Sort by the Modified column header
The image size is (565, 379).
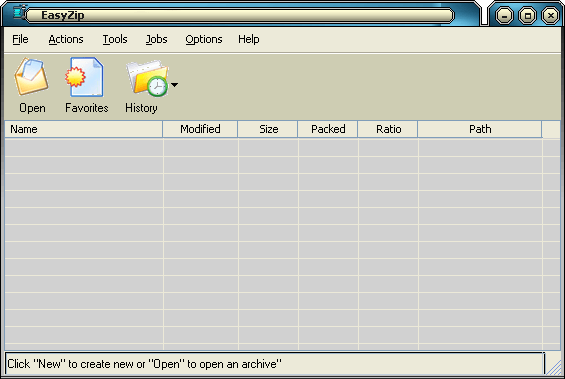(x=200, y=129)
